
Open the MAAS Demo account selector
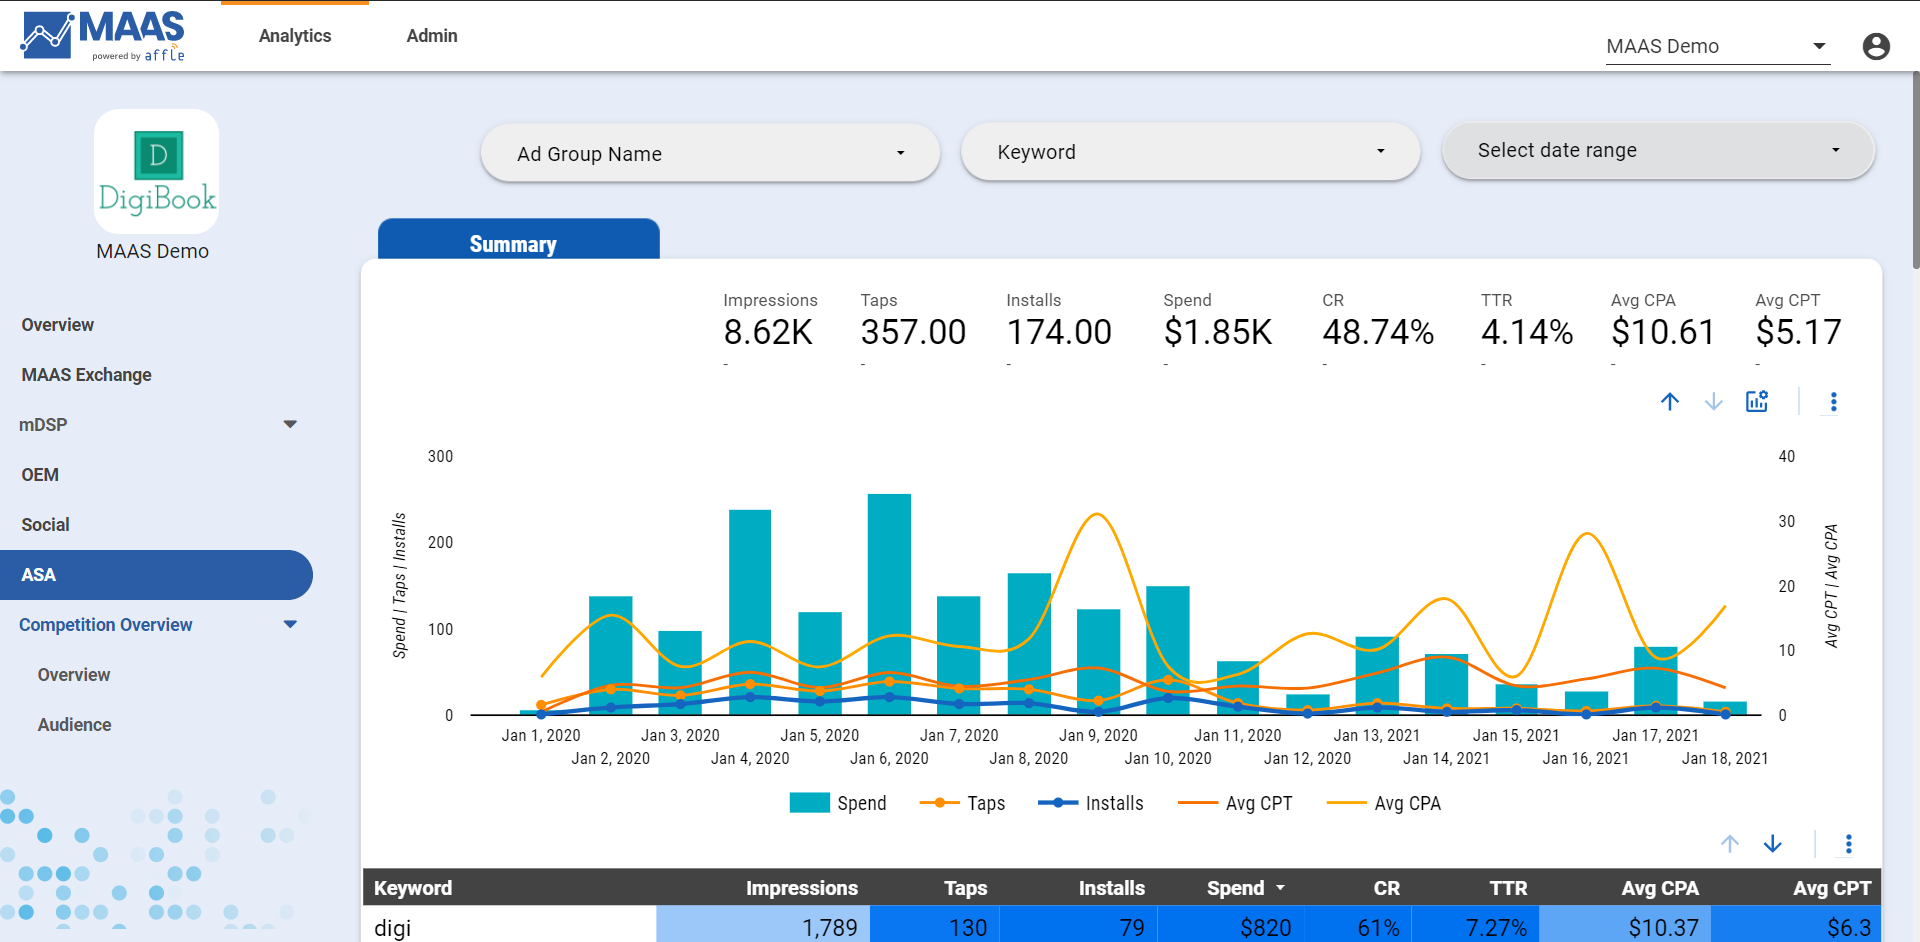point(1716,46)
